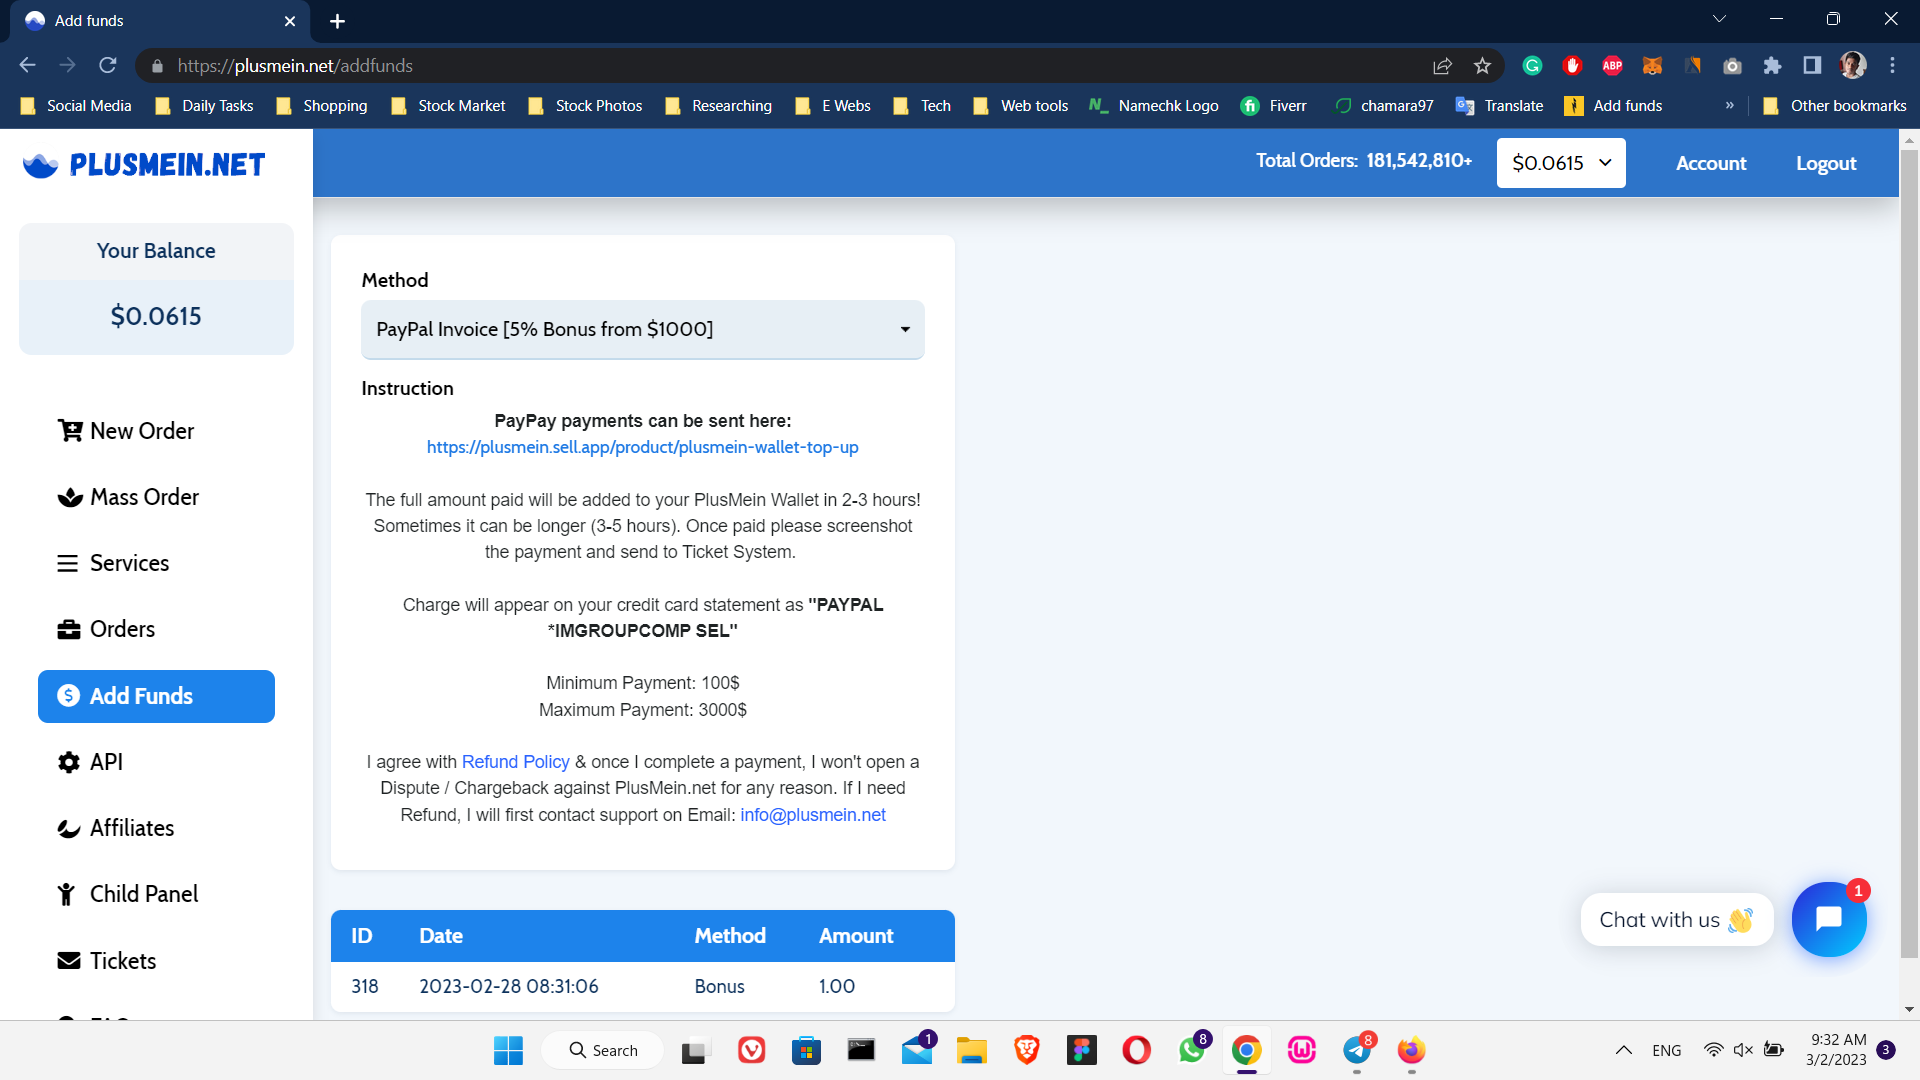Click the address bar URL
The width and height of the screenshot is (1920, 1080).
(295, 65)
